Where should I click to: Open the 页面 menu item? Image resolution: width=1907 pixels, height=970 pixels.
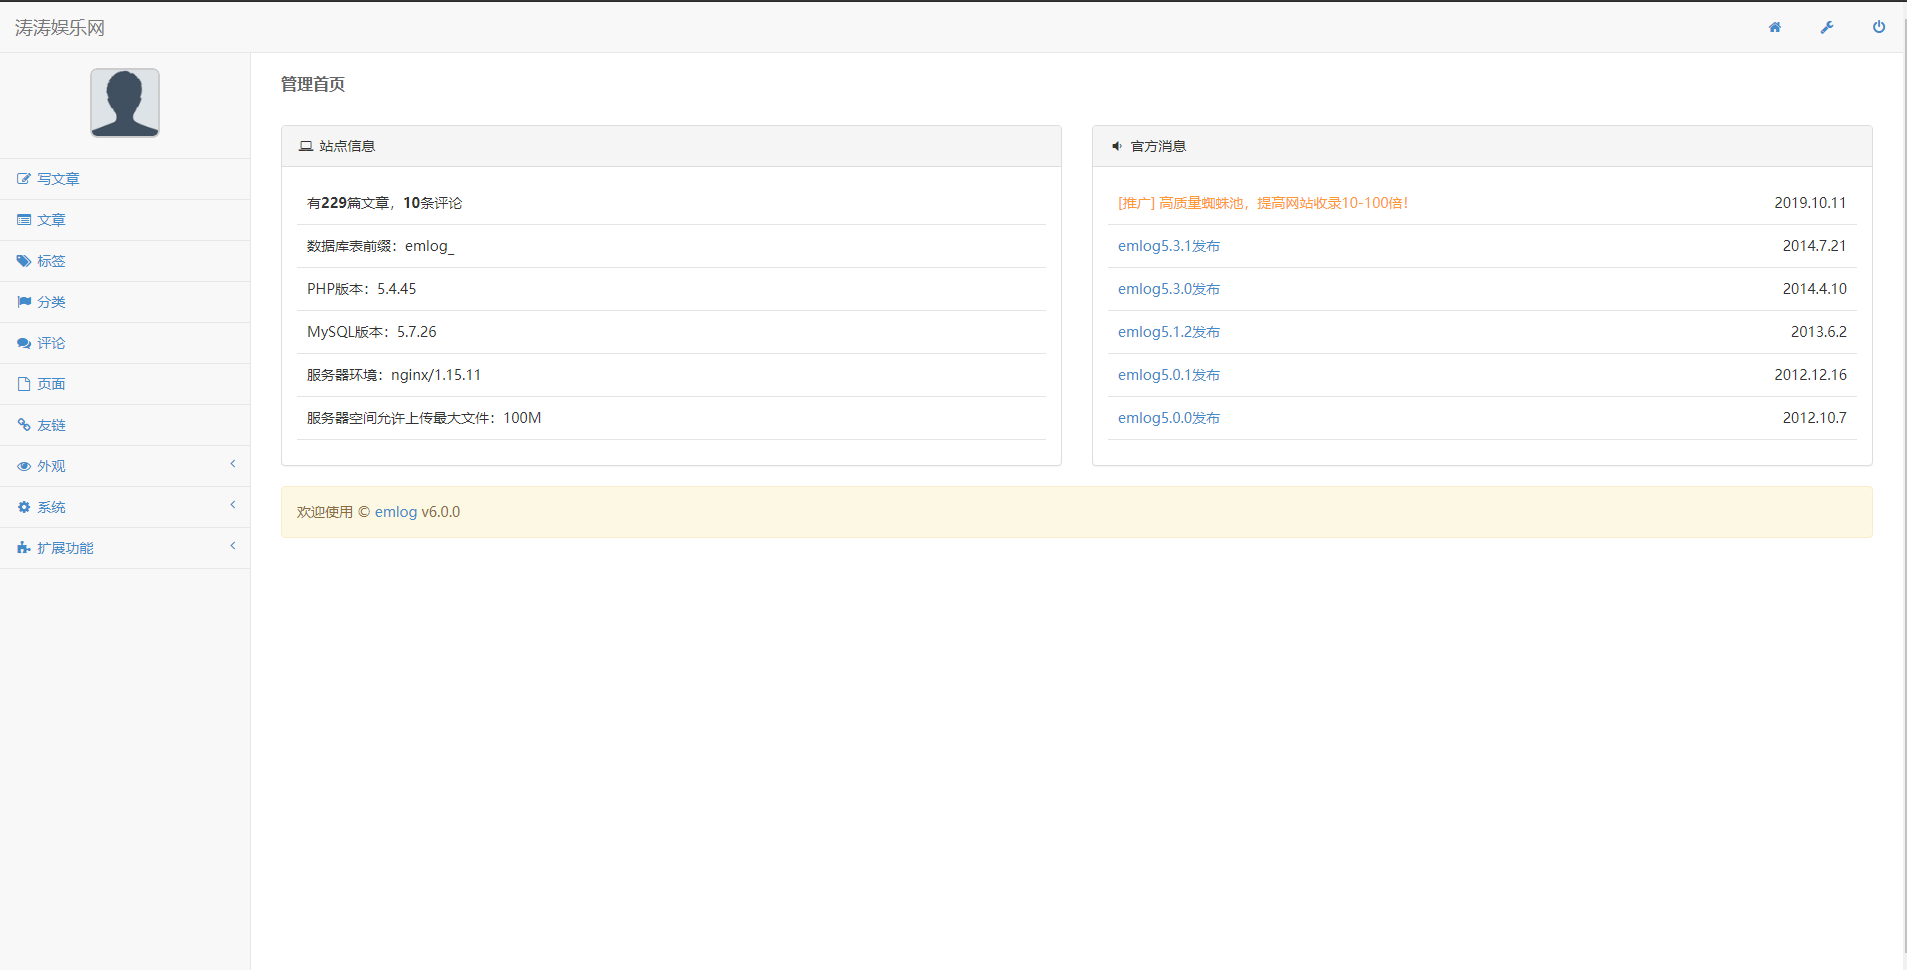pyautogui.click(x=51, y=384)
